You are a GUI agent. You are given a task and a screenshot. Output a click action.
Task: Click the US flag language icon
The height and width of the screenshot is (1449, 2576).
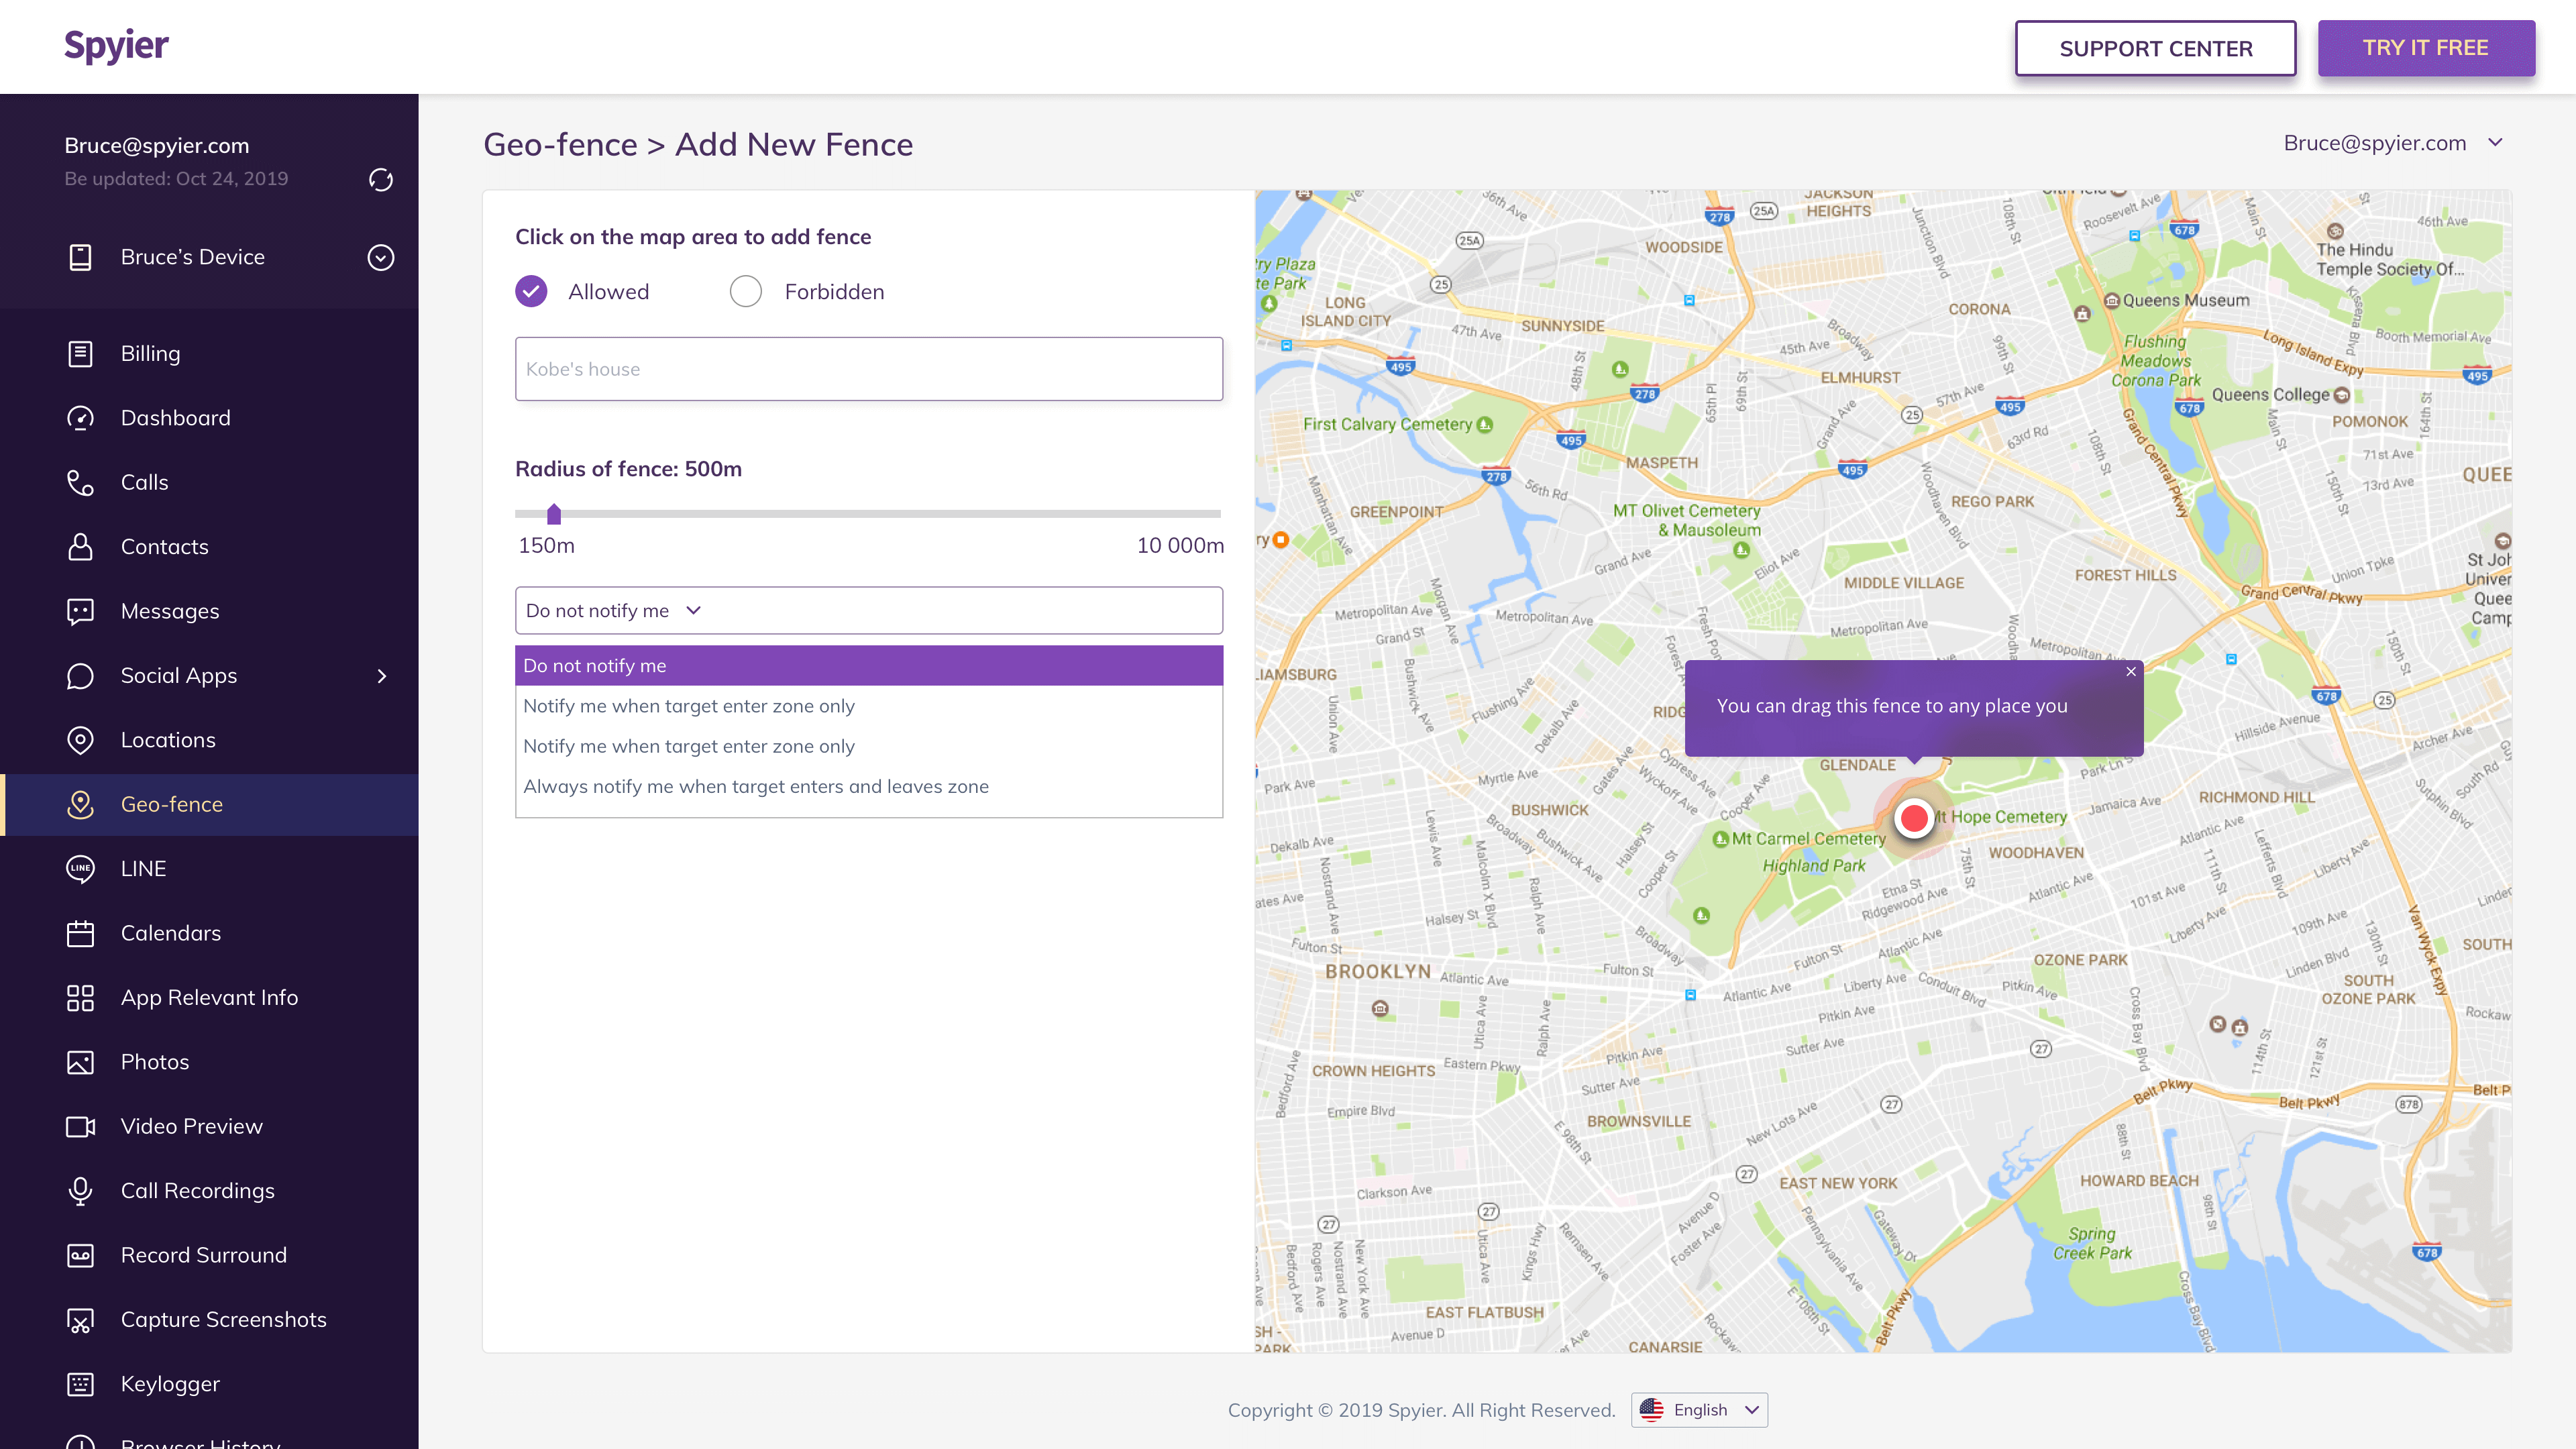[1652, 1410]
